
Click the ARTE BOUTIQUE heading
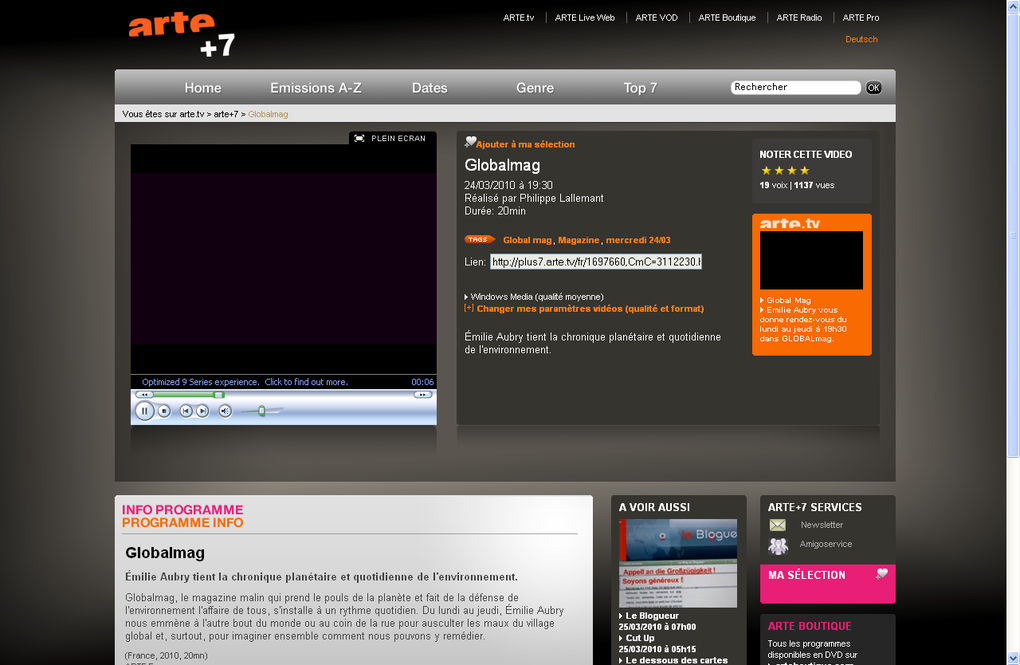809,626
